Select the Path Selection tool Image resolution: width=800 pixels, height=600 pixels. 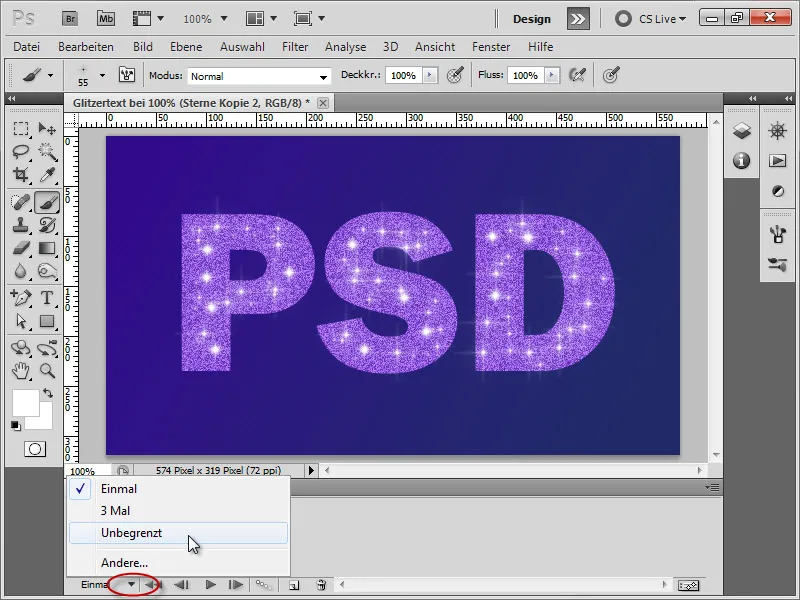pos(21,321)
